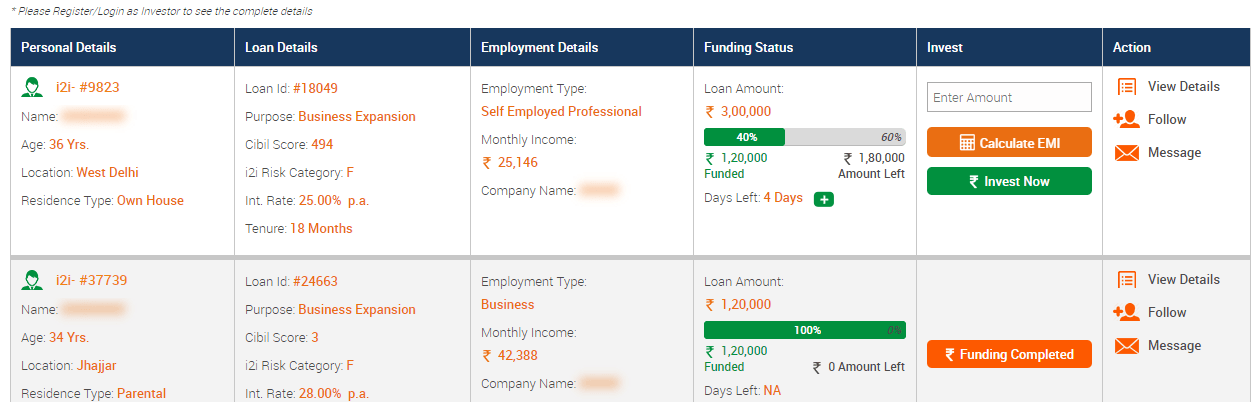Screen dimensions: 1253x402
Task: Click the green borrower avatar beside i2i- #37739
Action: tap(32, 280)
